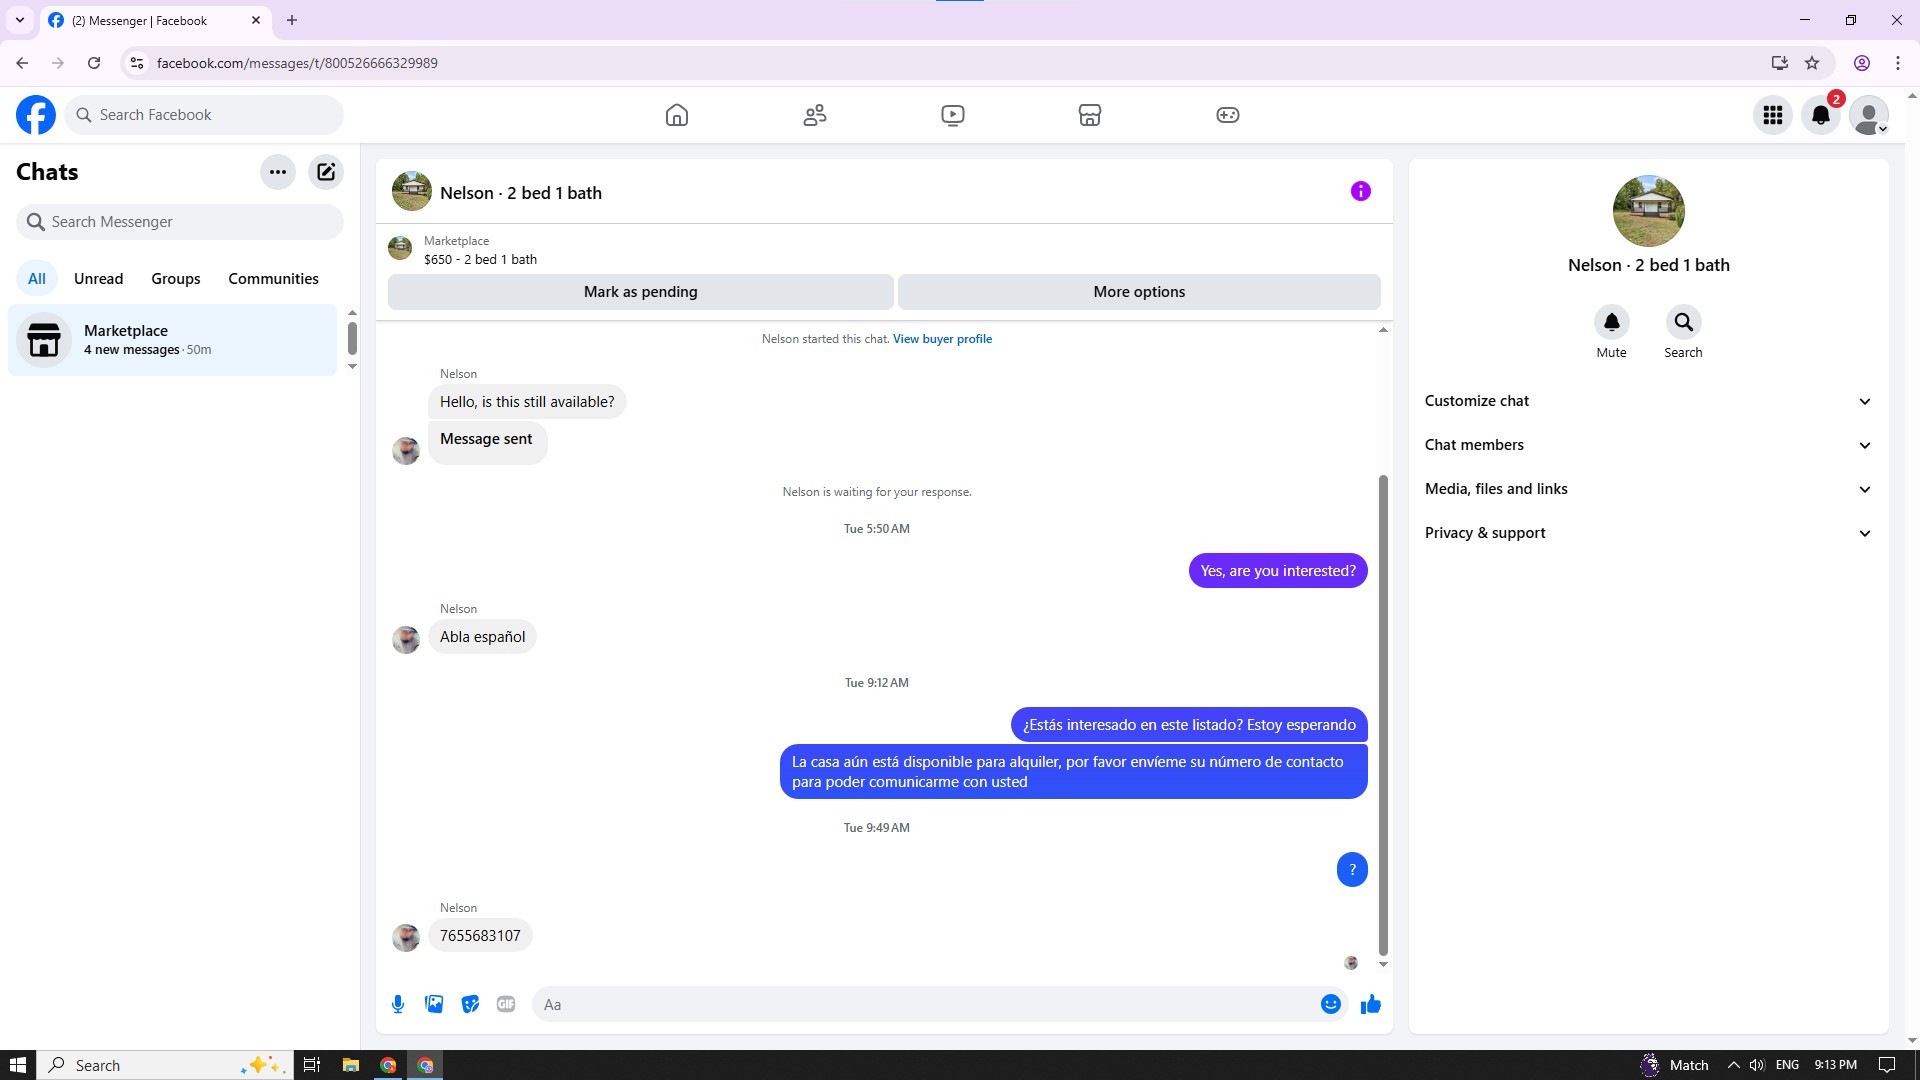Expand the Media, files and links section
Screen dimensions: 1920x1080
tap(1647, 489)
